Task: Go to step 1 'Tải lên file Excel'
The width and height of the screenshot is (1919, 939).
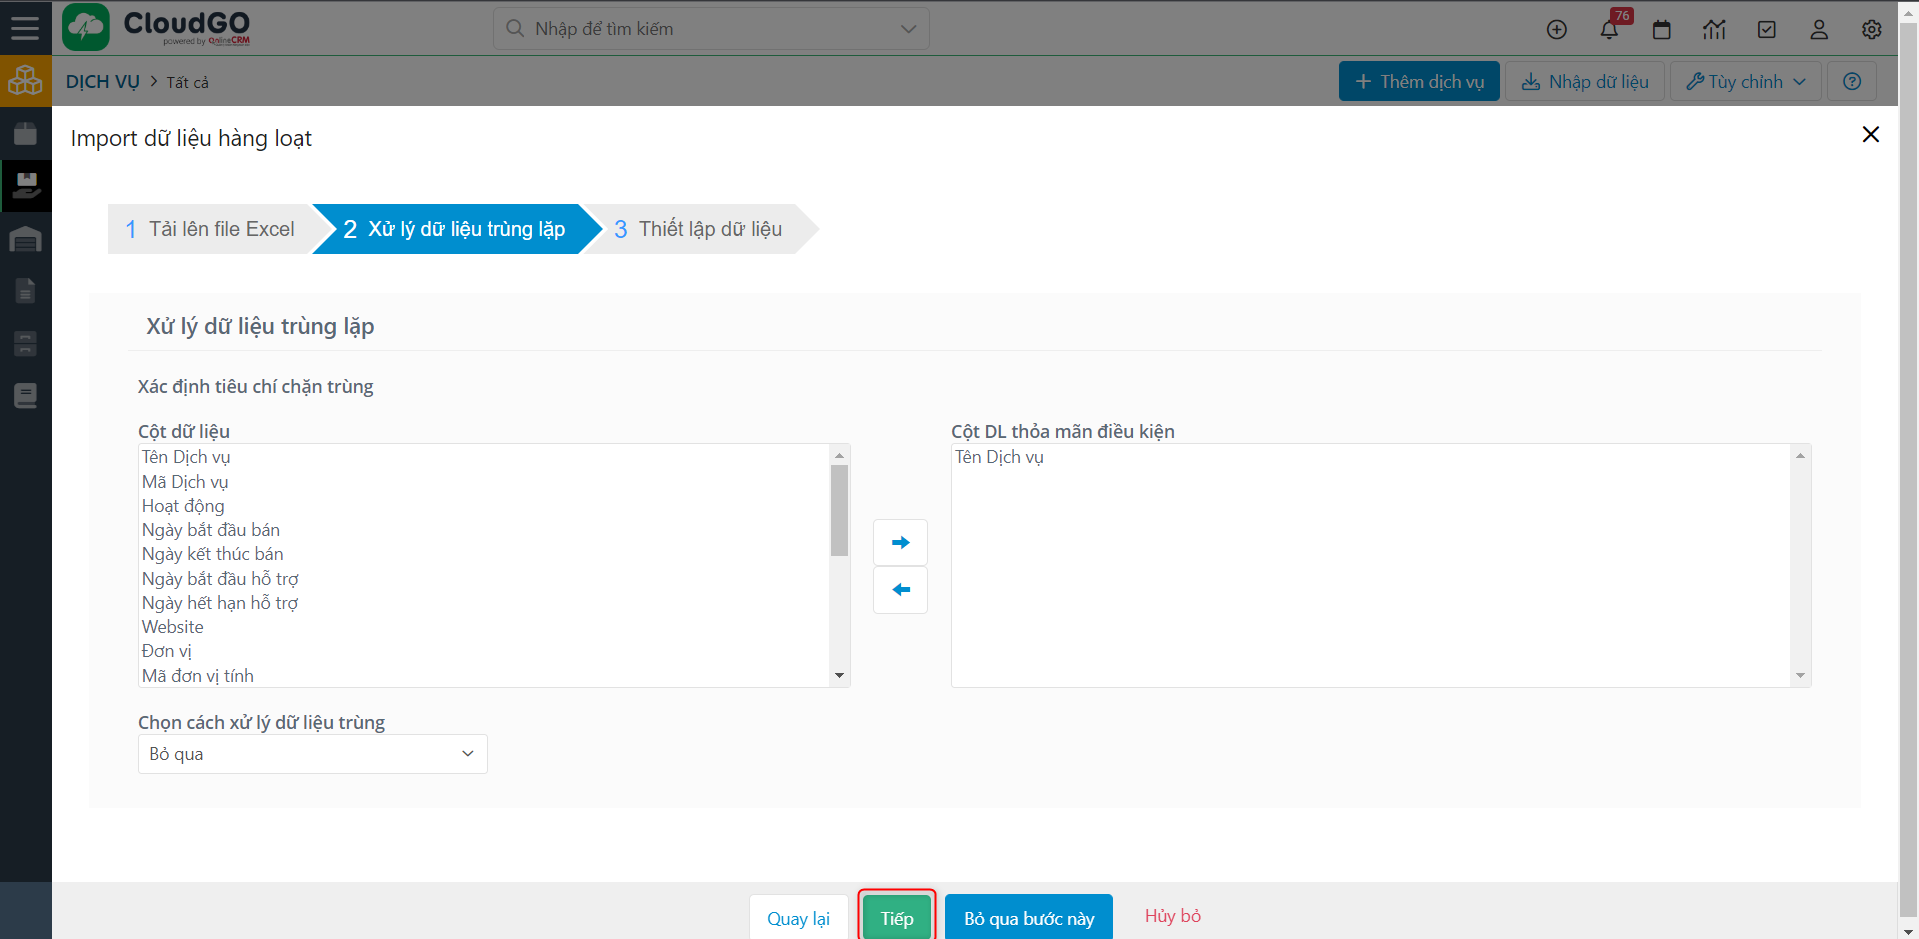Action: [211, 229]
